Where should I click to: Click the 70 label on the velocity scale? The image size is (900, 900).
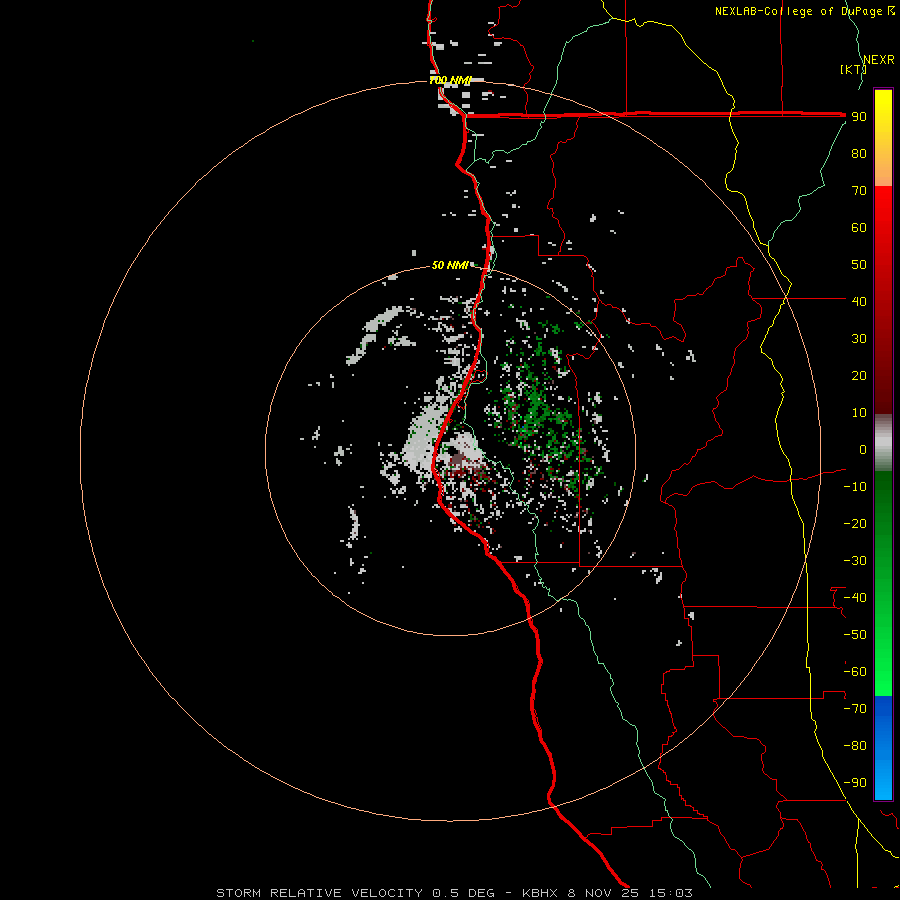[x=859, y=191]
